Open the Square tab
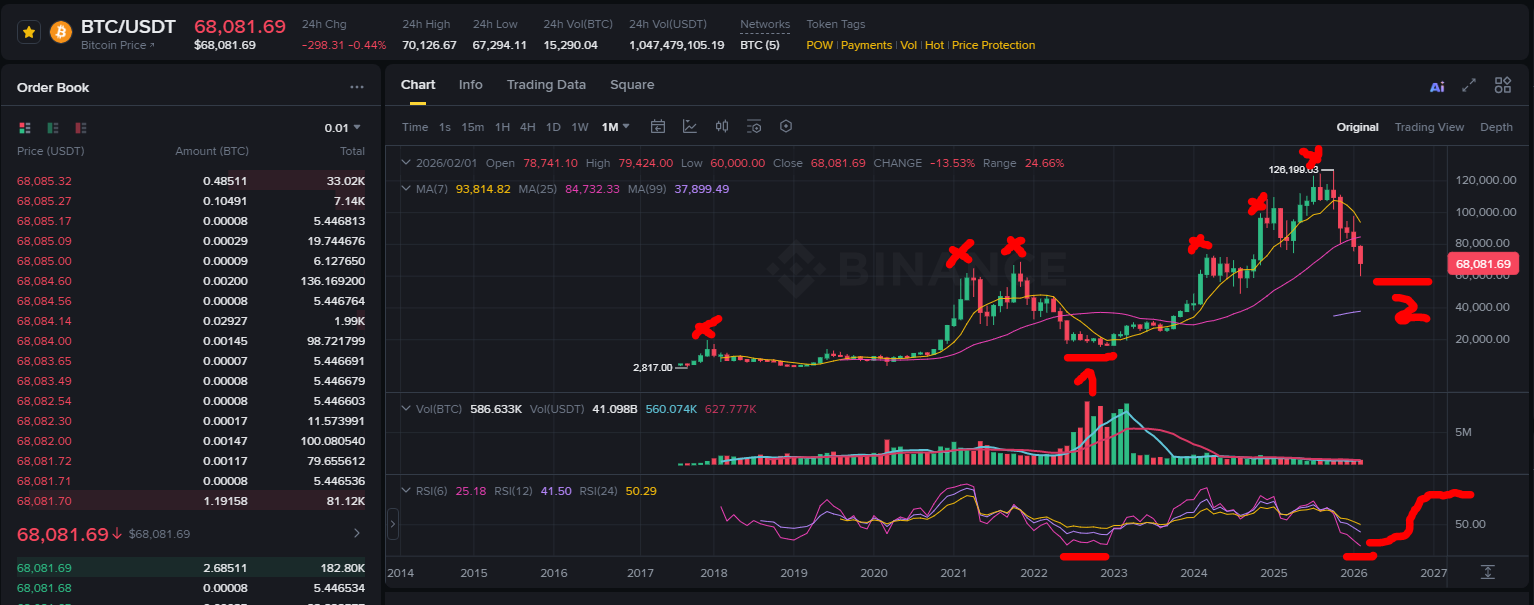The height and width of the screenshot is (605, 1534). (632, 85)
